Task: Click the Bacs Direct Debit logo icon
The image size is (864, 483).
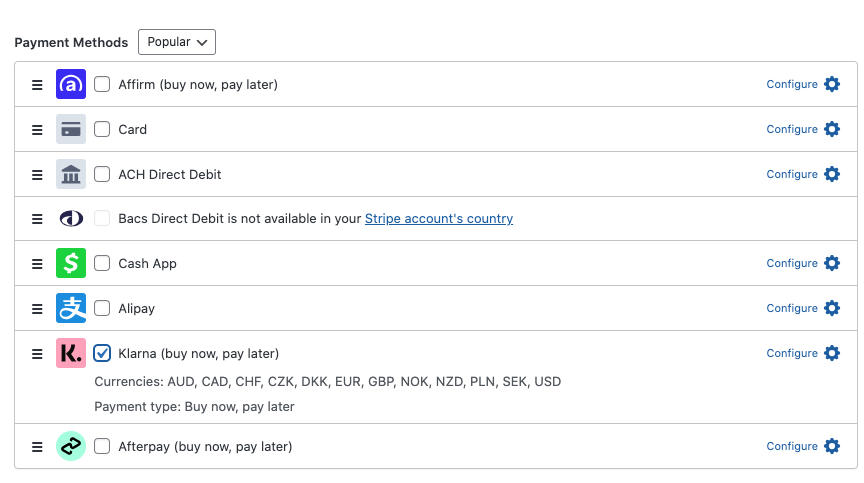Action: click(71, 219)
